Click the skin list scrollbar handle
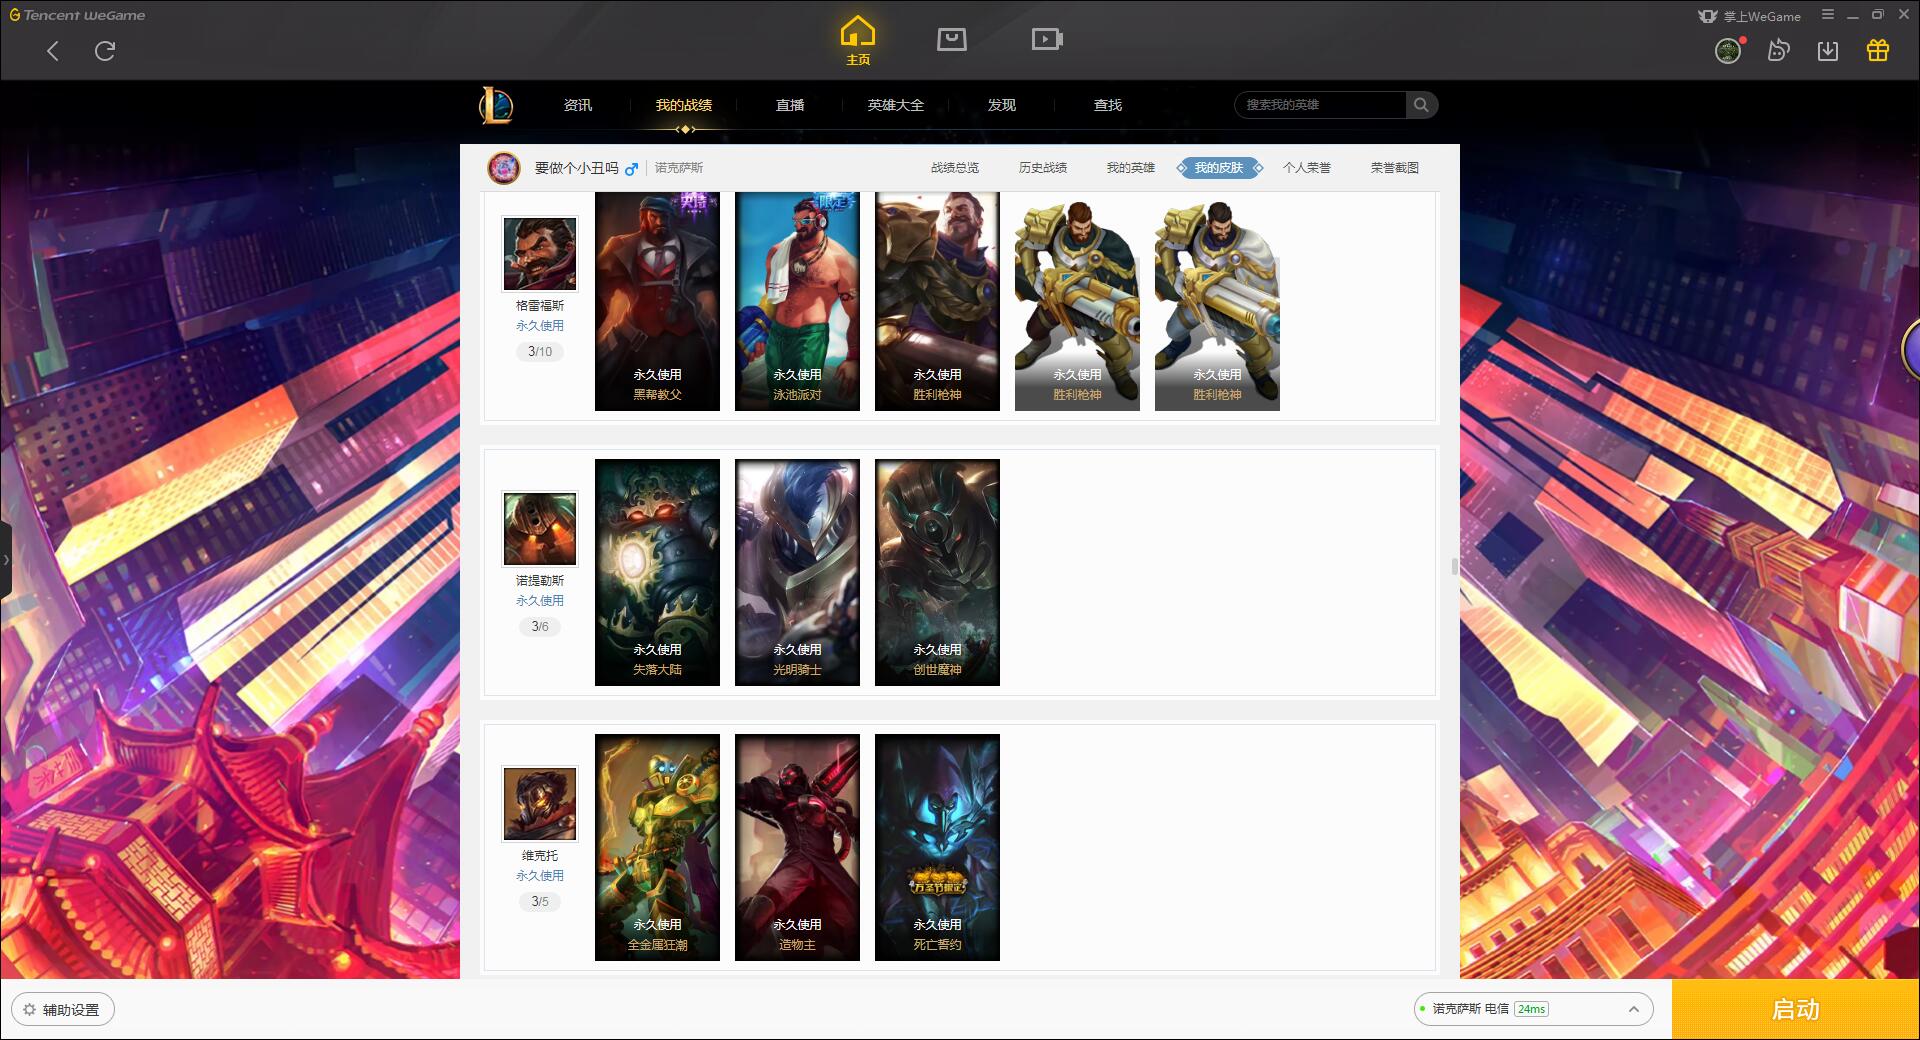The width and height of the screenshot is (1920, 1040). pos(1454,567)
